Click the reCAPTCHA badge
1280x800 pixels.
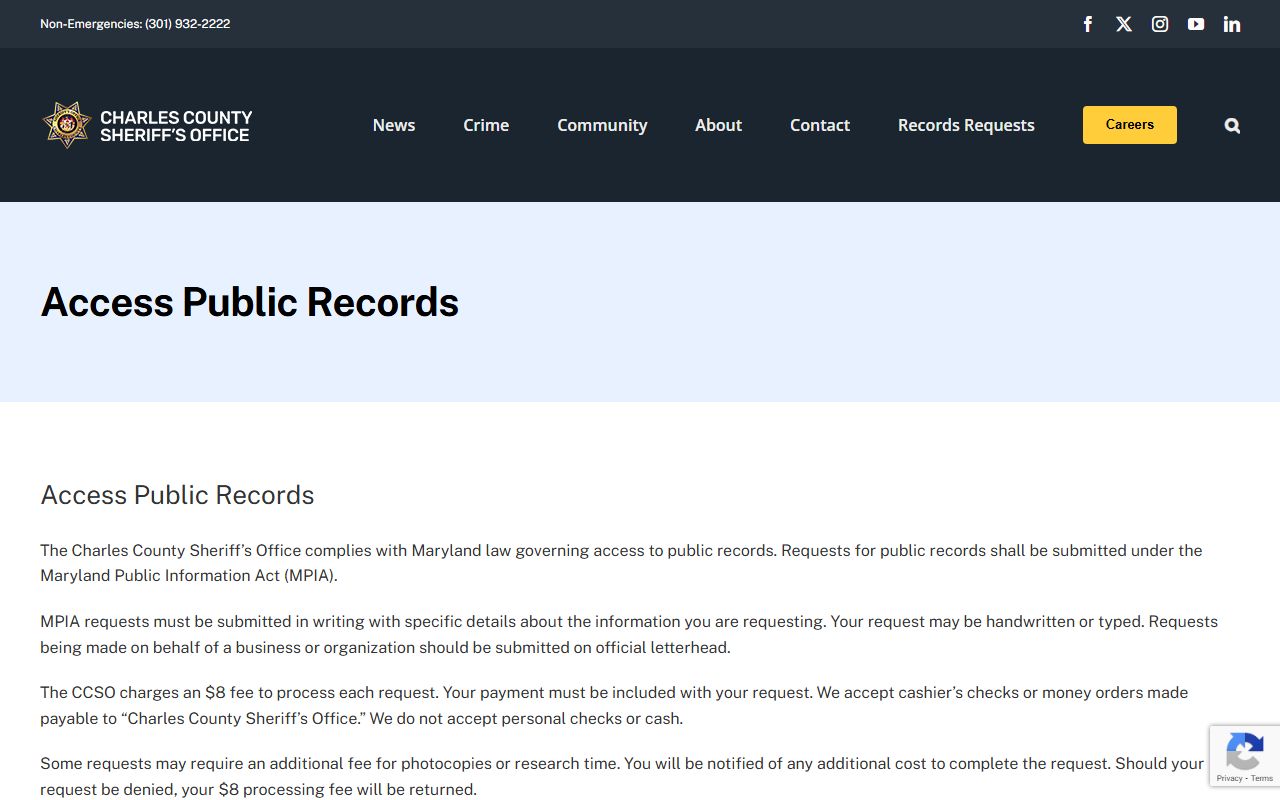pyautogui.click(x=1245, y=755)
